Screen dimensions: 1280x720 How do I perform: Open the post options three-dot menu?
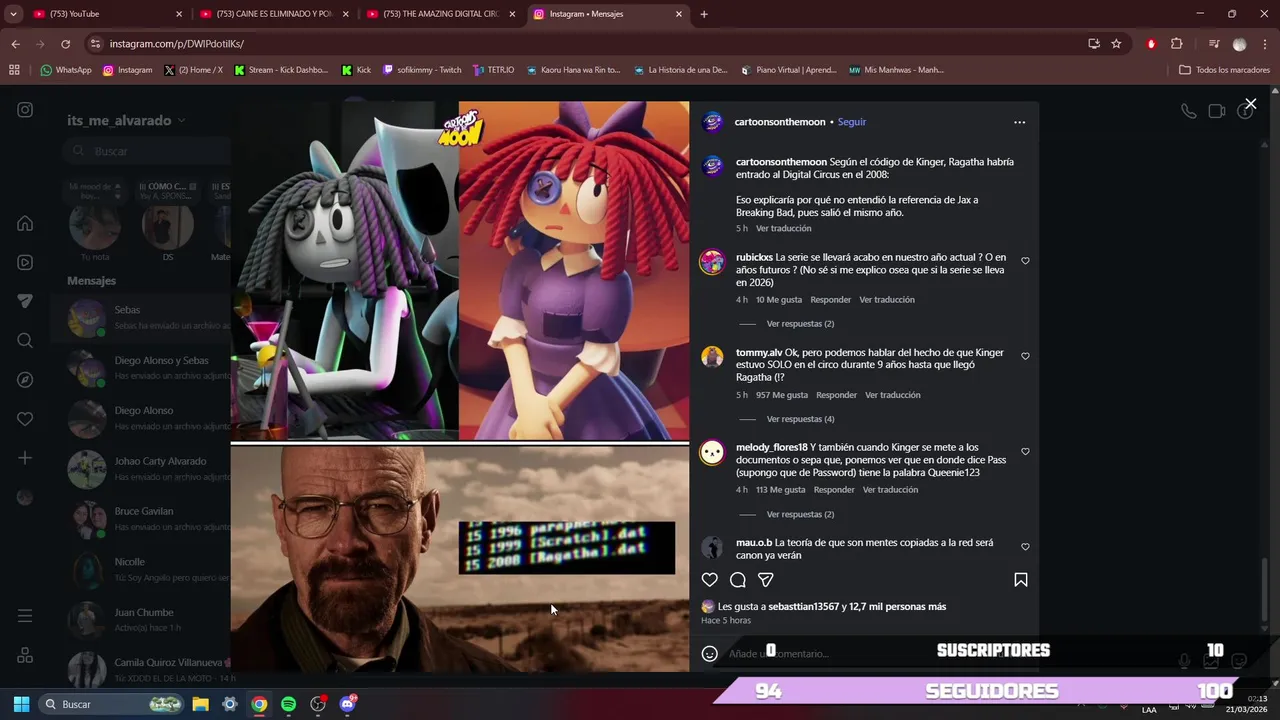(x=1019, y=122)
